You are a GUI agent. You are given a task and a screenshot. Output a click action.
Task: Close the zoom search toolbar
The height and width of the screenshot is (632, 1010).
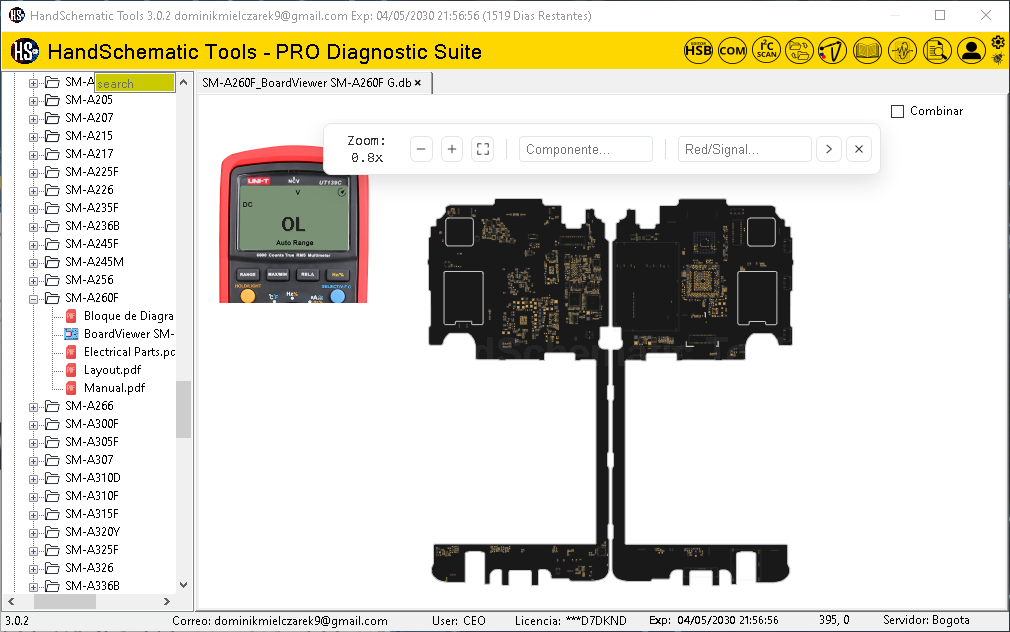tap(859, 149)
